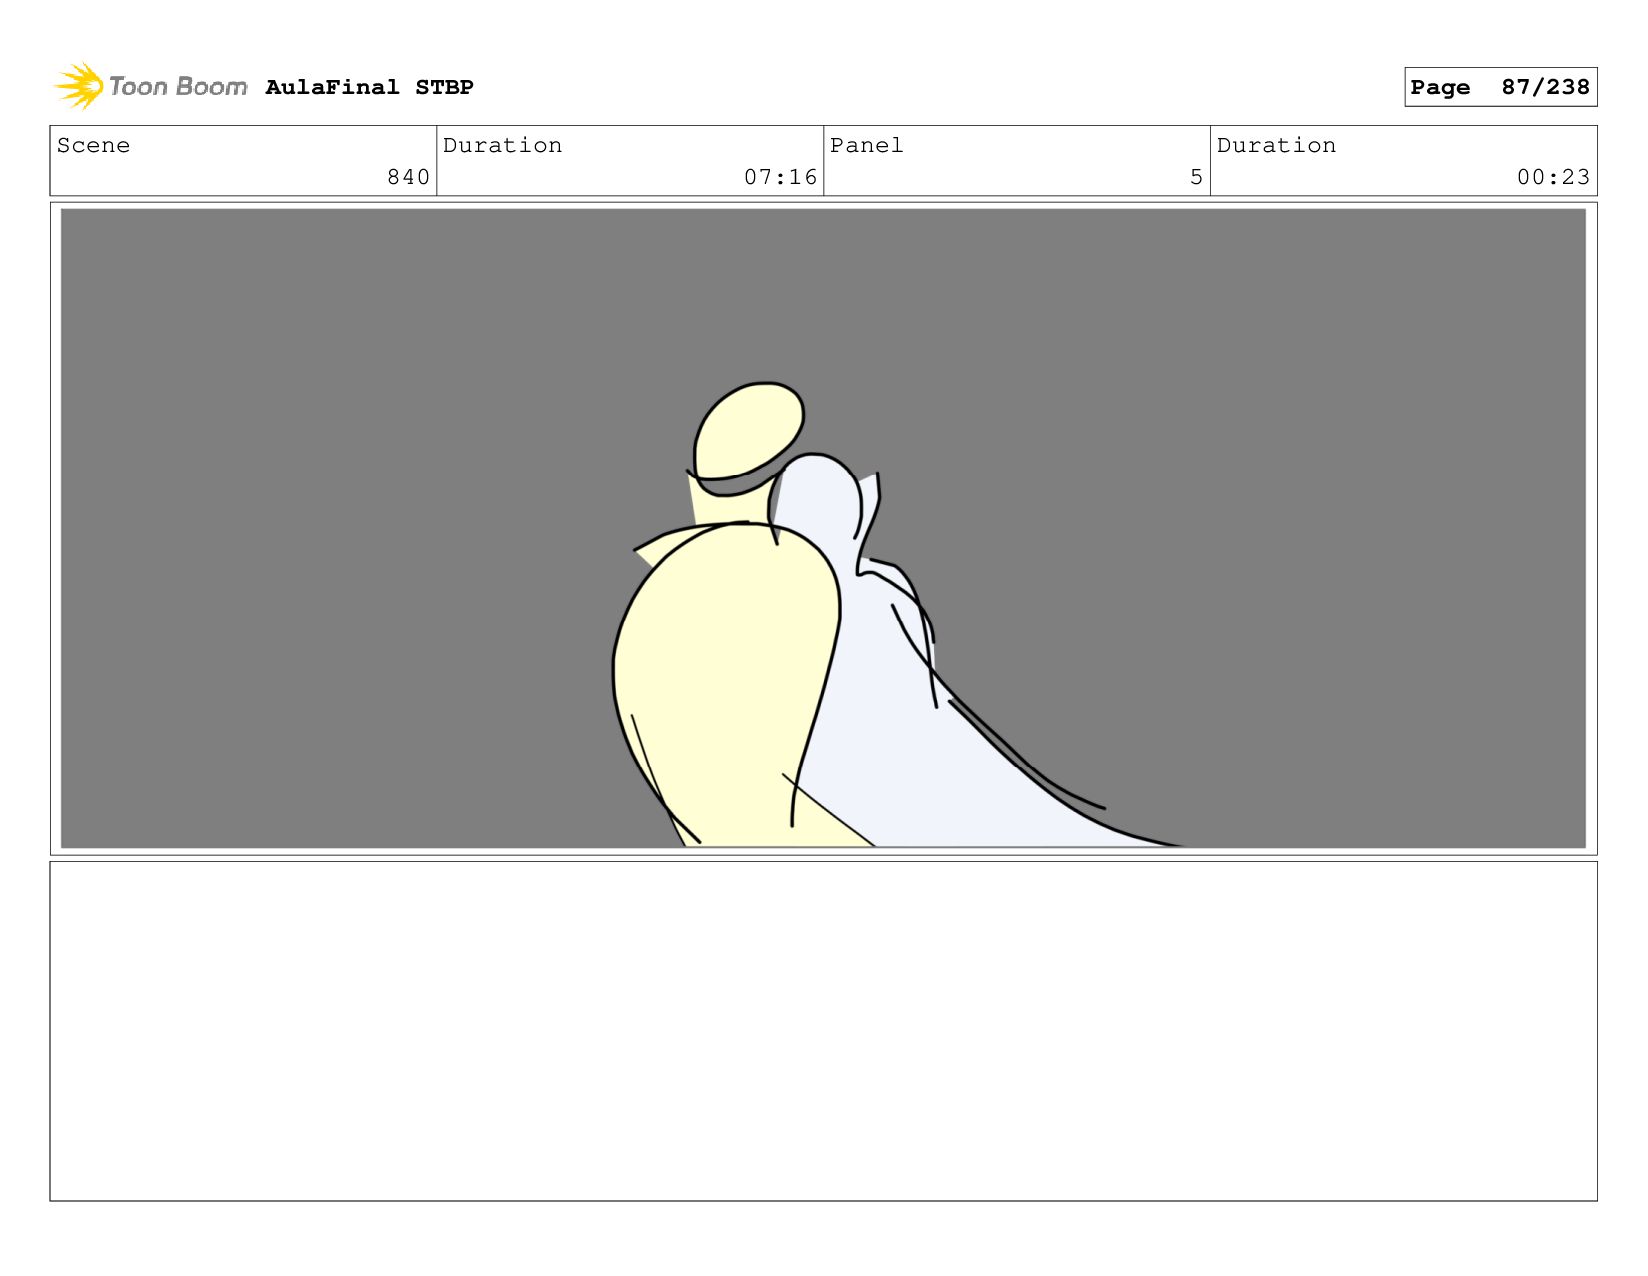Click the Page 87/238 box
The height and width of the screenshot is (1276, 1648).
pos(1500,87)
